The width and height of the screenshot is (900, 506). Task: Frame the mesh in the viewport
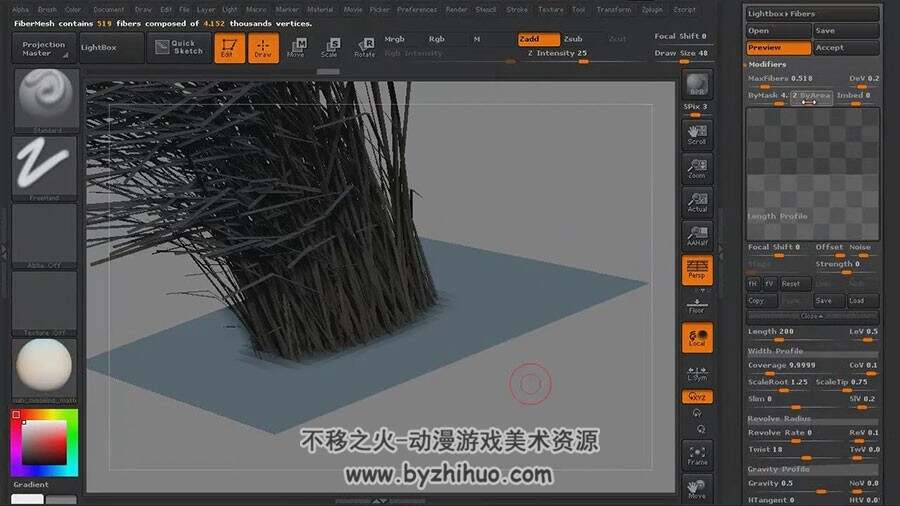pos(697,456)
